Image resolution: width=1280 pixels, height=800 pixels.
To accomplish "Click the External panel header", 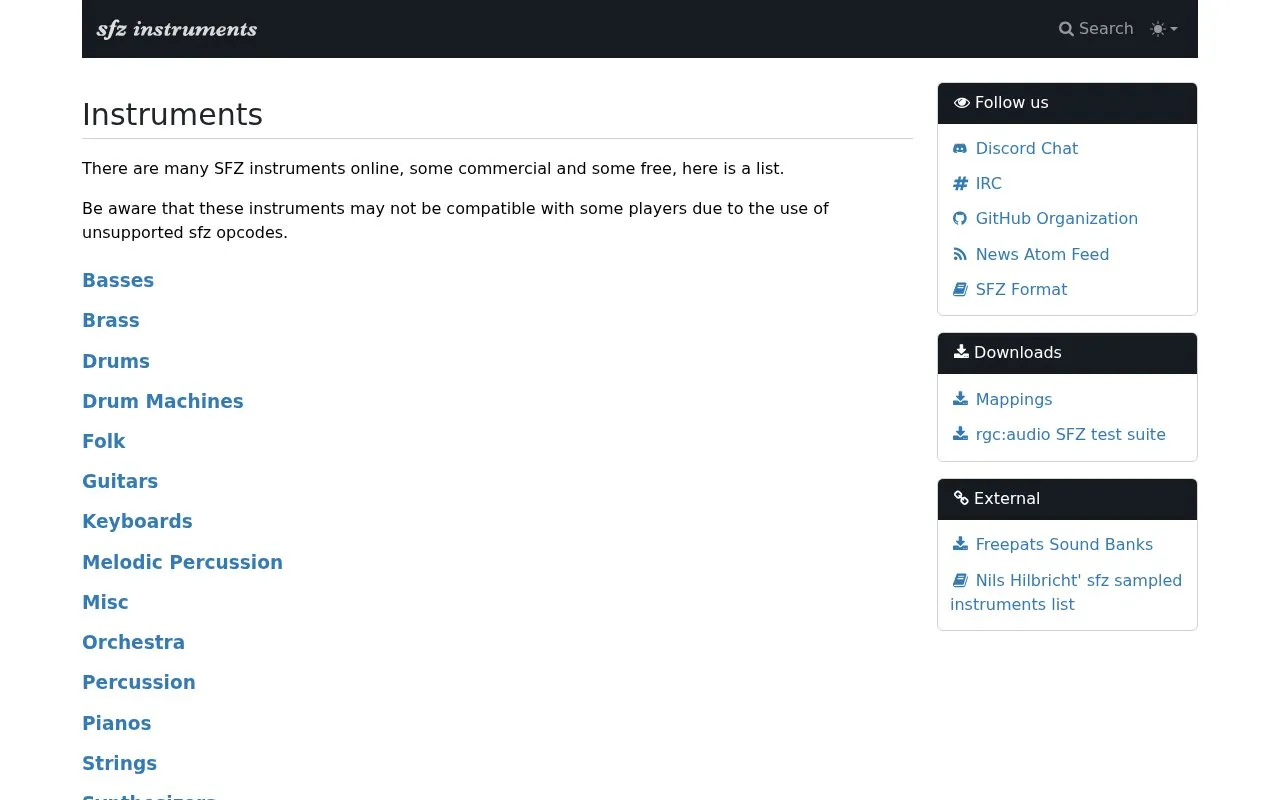I will coord(1067,499).
